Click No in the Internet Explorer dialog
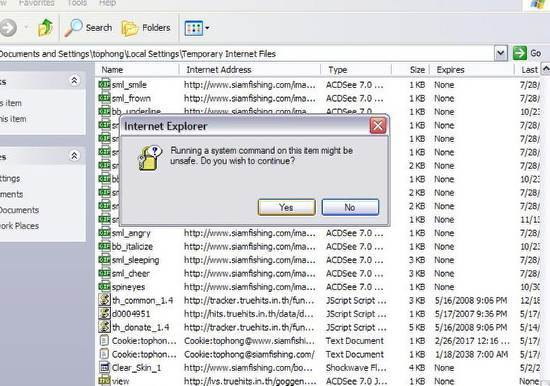The width and height of the screenshot is (550, 386). tap(350, 207)
